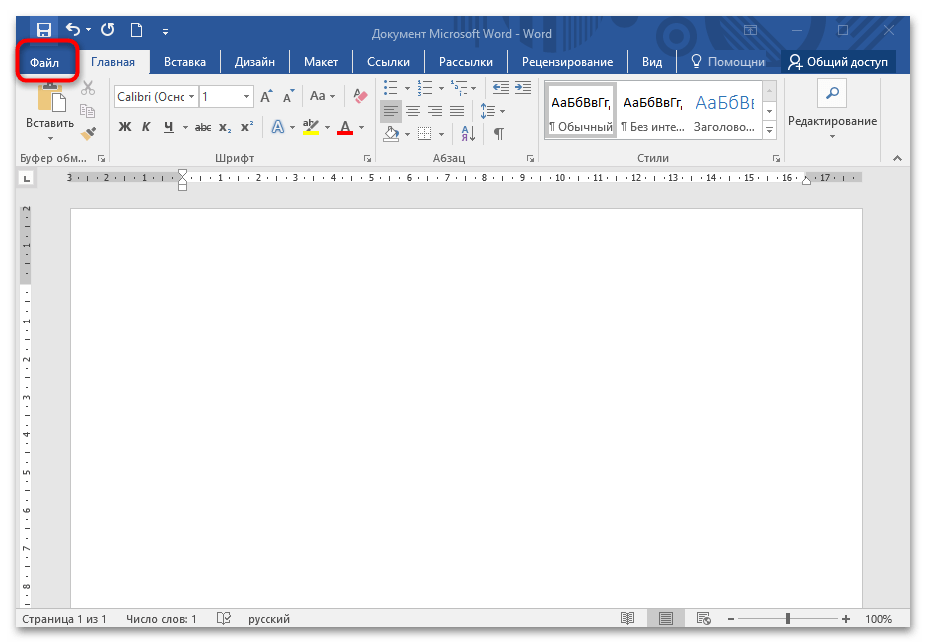Switch to the Главная tab
926x643 pixels.
[x=113, y=62]
